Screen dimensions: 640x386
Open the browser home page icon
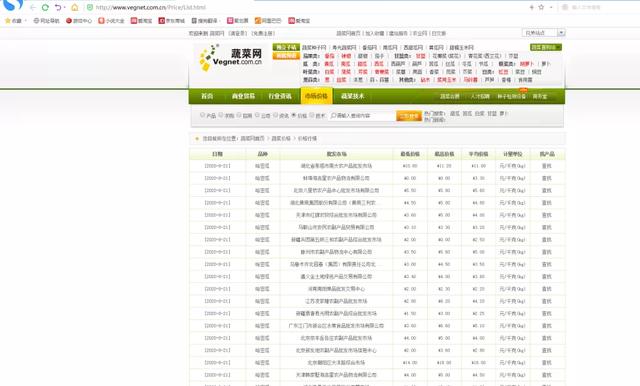click(75, 7)
